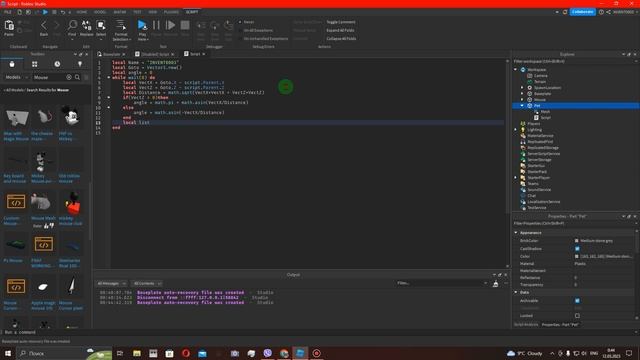Toggle the Locked checkbox

(x=577, y=316)
